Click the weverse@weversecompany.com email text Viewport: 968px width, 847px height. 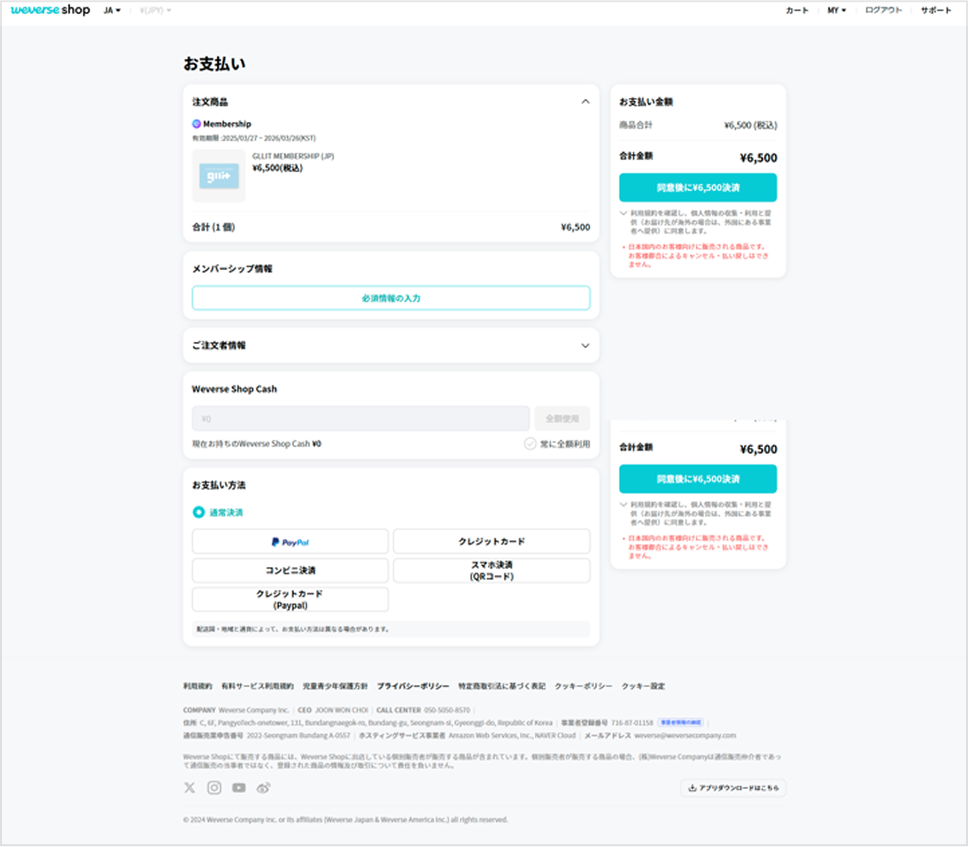click(685, 735)
